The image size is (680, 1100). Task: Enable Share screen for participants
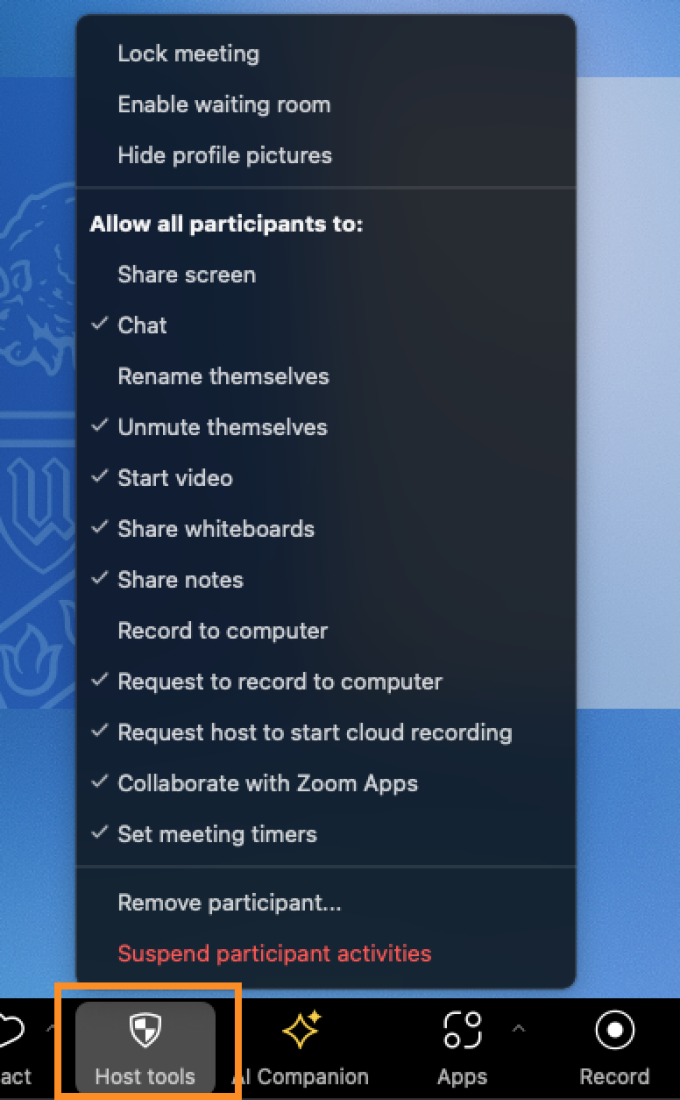coord(186,274)
